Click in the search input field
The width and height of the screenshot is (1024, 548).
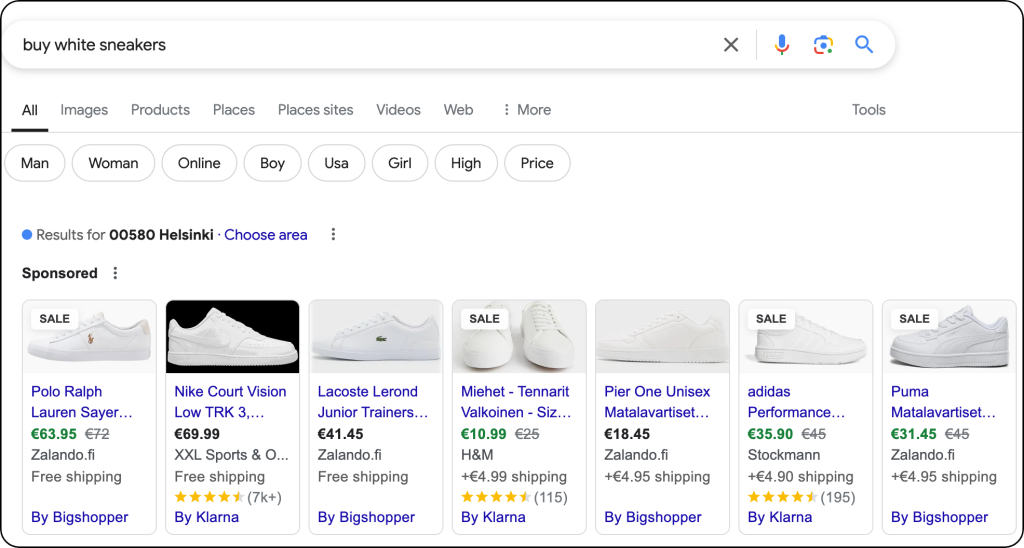(360, 45)
